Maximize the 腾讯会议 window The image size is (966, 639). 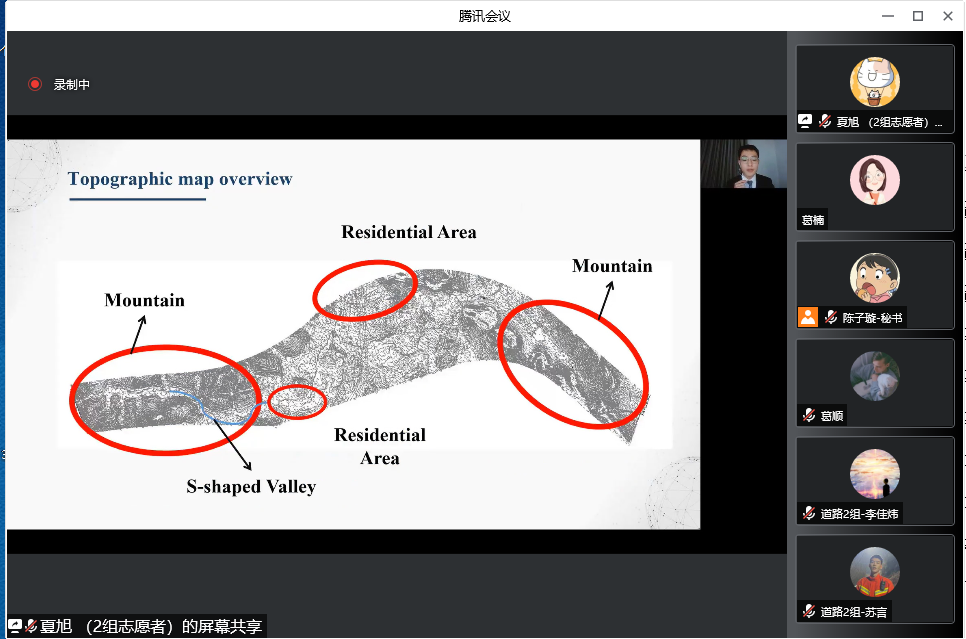coord(917,16)
